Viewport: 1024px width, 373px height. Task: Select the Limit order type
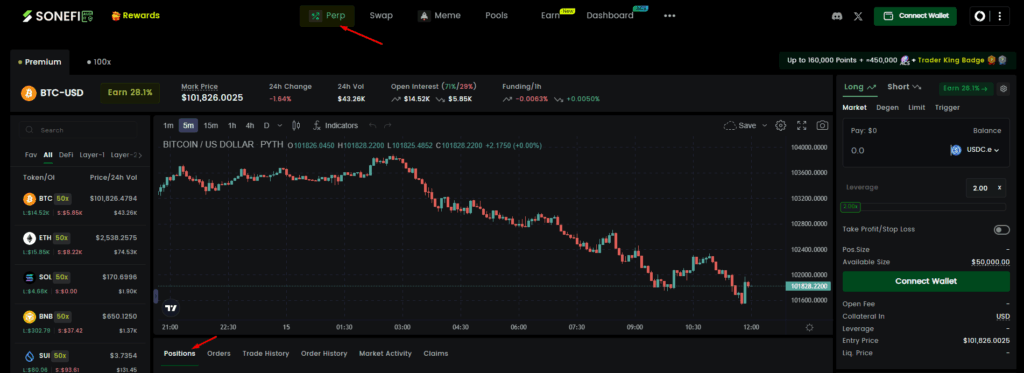coord(916,107)
